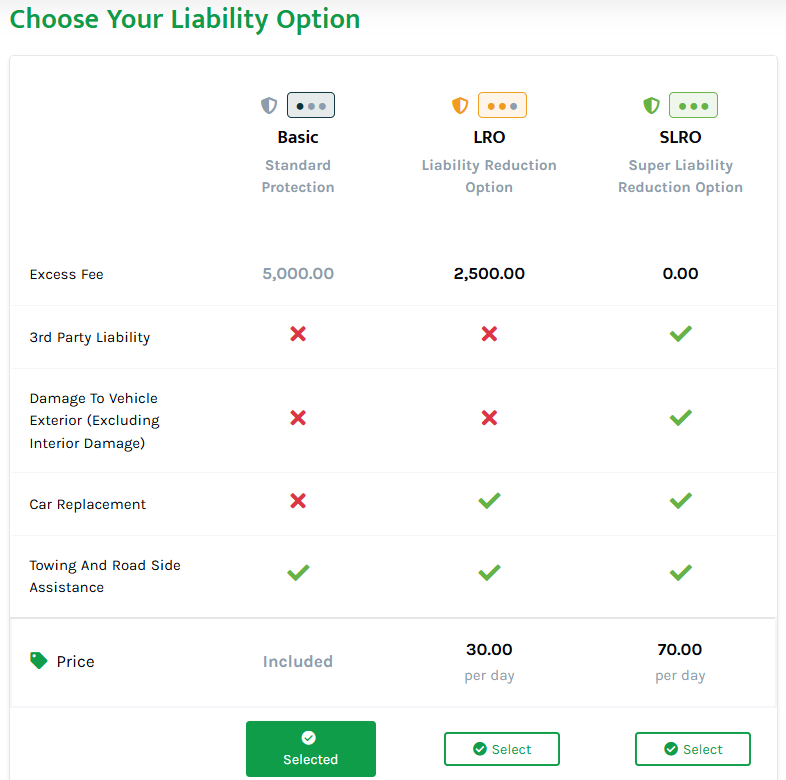Choose the LRO option with Select button

click(x=502, y=749)
